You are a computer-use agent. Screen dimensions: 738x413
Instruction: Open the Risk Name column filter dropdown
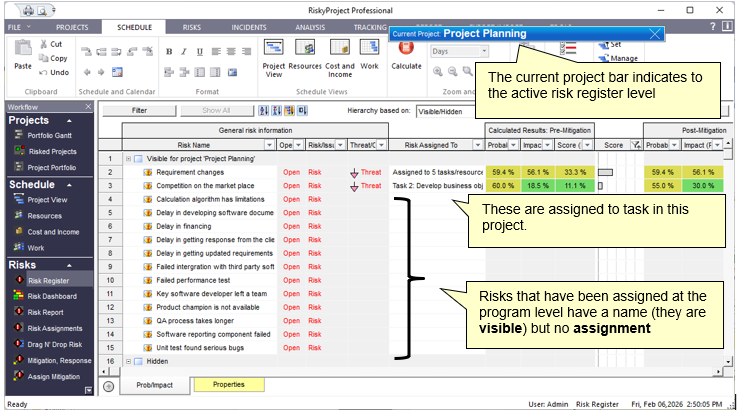tap(266, 145)
